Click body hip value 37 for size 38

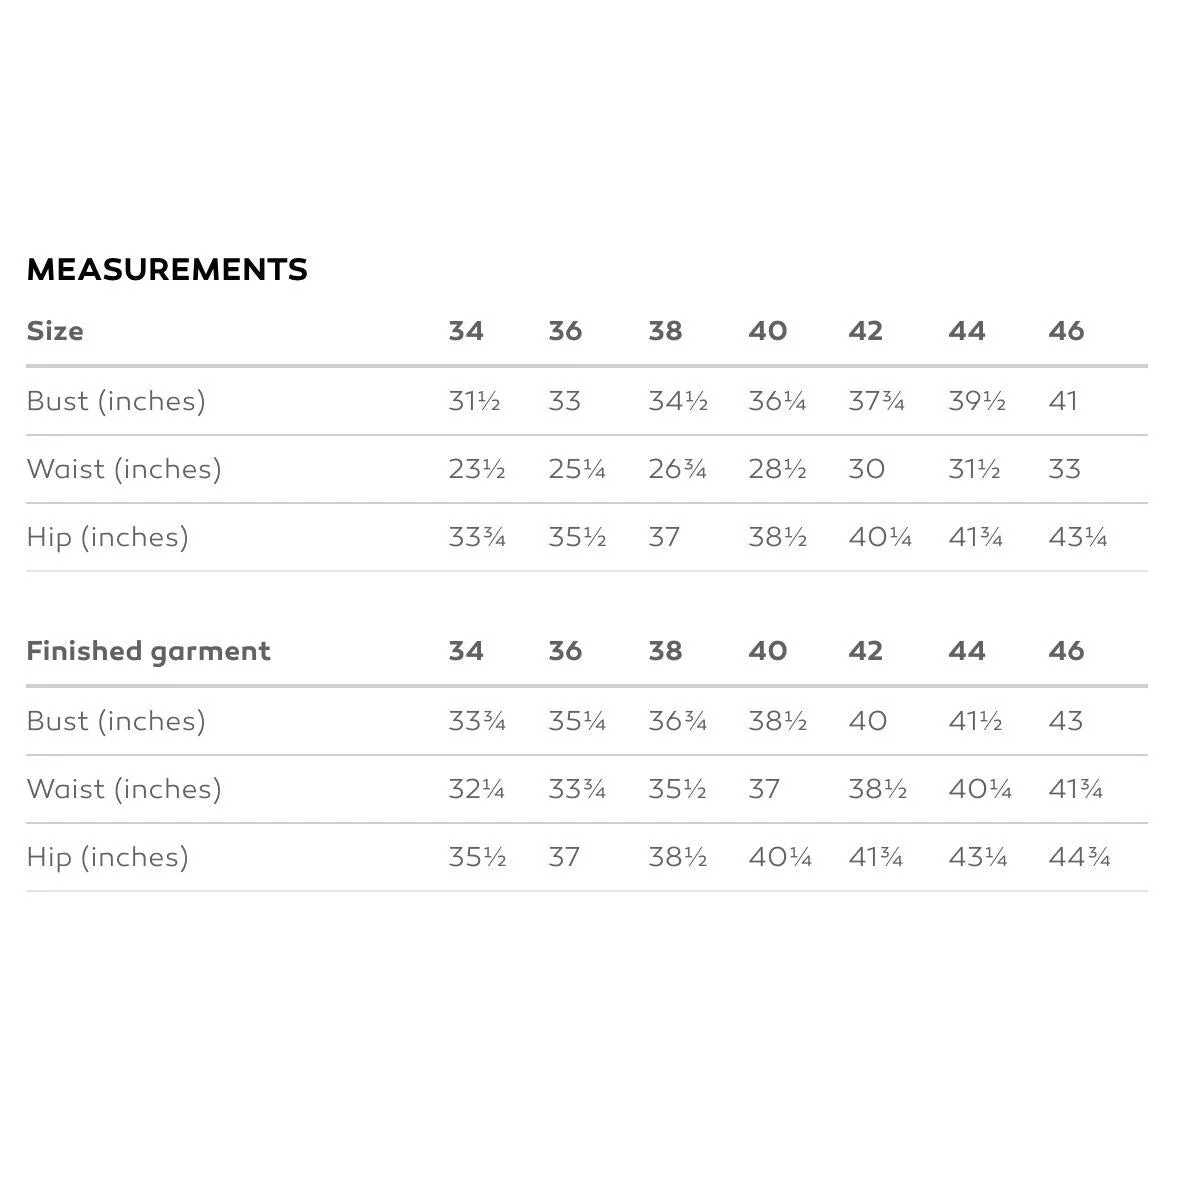664,537
